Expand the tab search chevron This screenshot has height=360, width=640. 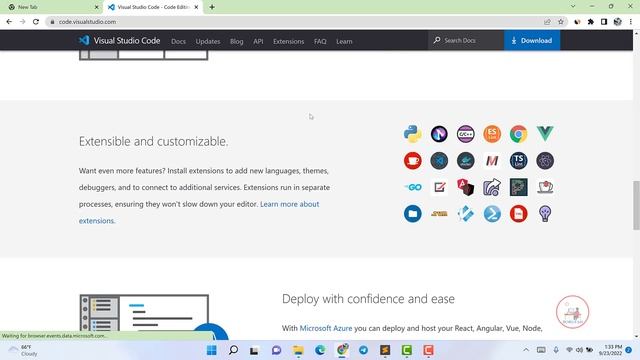[573, 7]
